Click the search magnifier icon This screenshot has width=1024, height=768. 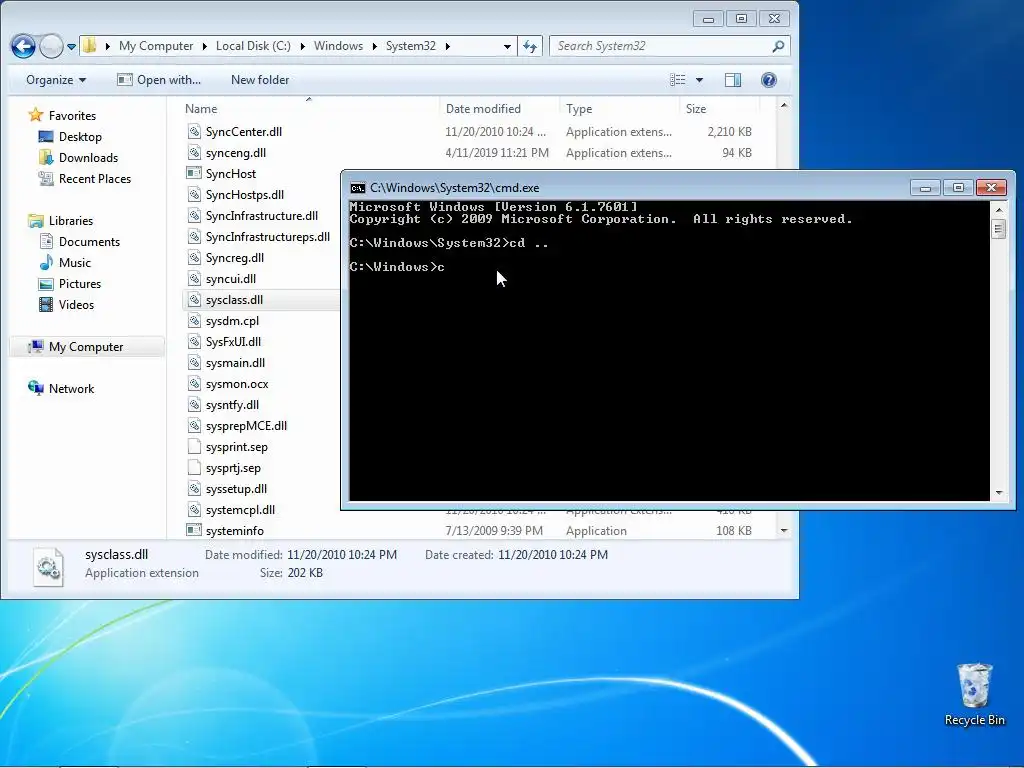tap(778, 46)
